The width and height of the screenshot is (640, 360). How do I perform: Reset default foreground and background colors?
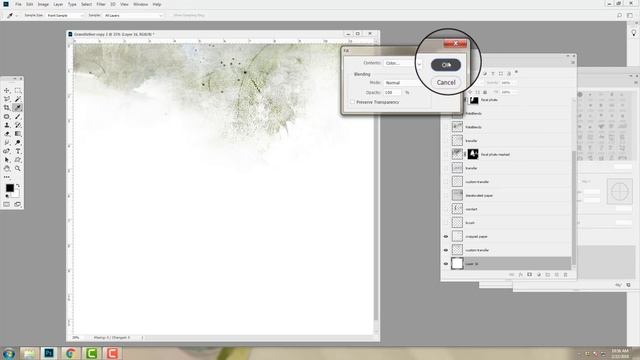(x=7, y=196)
